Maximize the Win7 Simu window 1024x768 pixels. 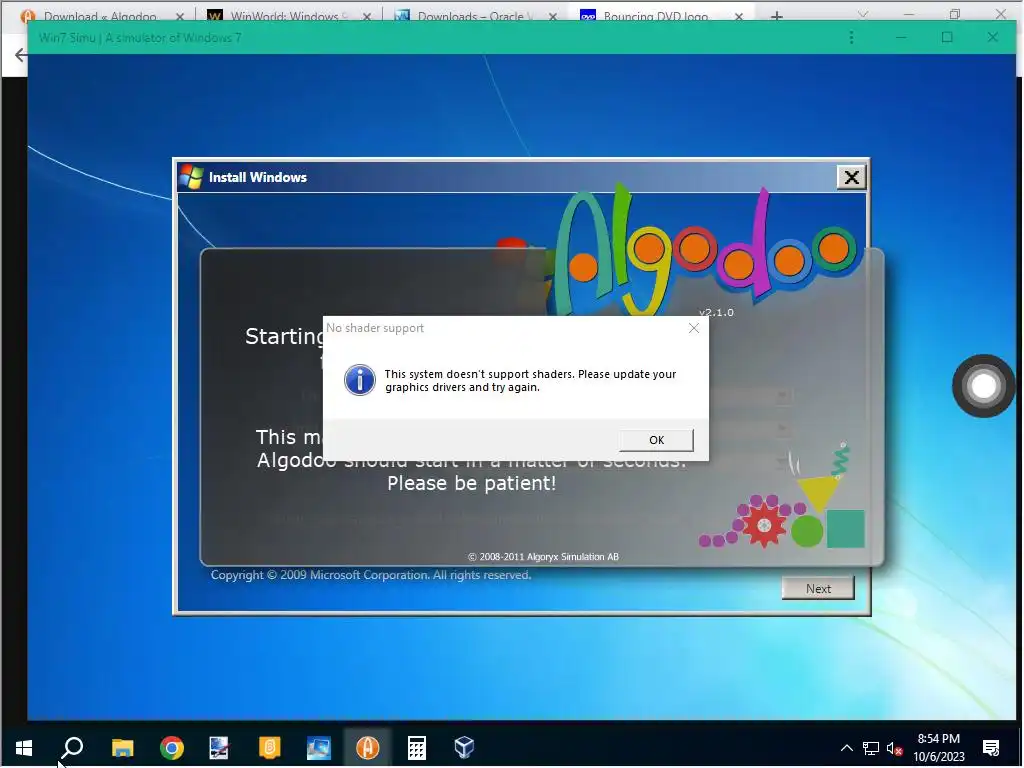tap(947, 37)
